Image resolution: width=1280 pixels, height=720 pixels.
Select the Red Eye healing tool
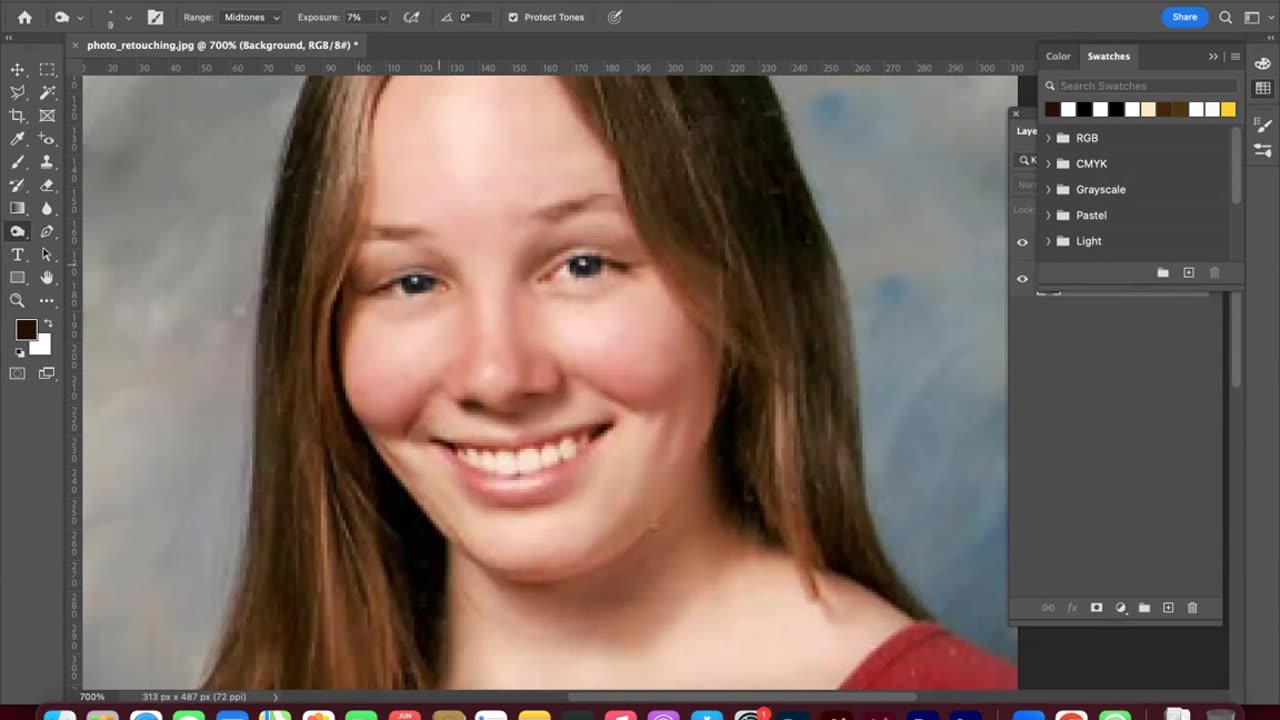pyautogui.click(x=47, y=139)
